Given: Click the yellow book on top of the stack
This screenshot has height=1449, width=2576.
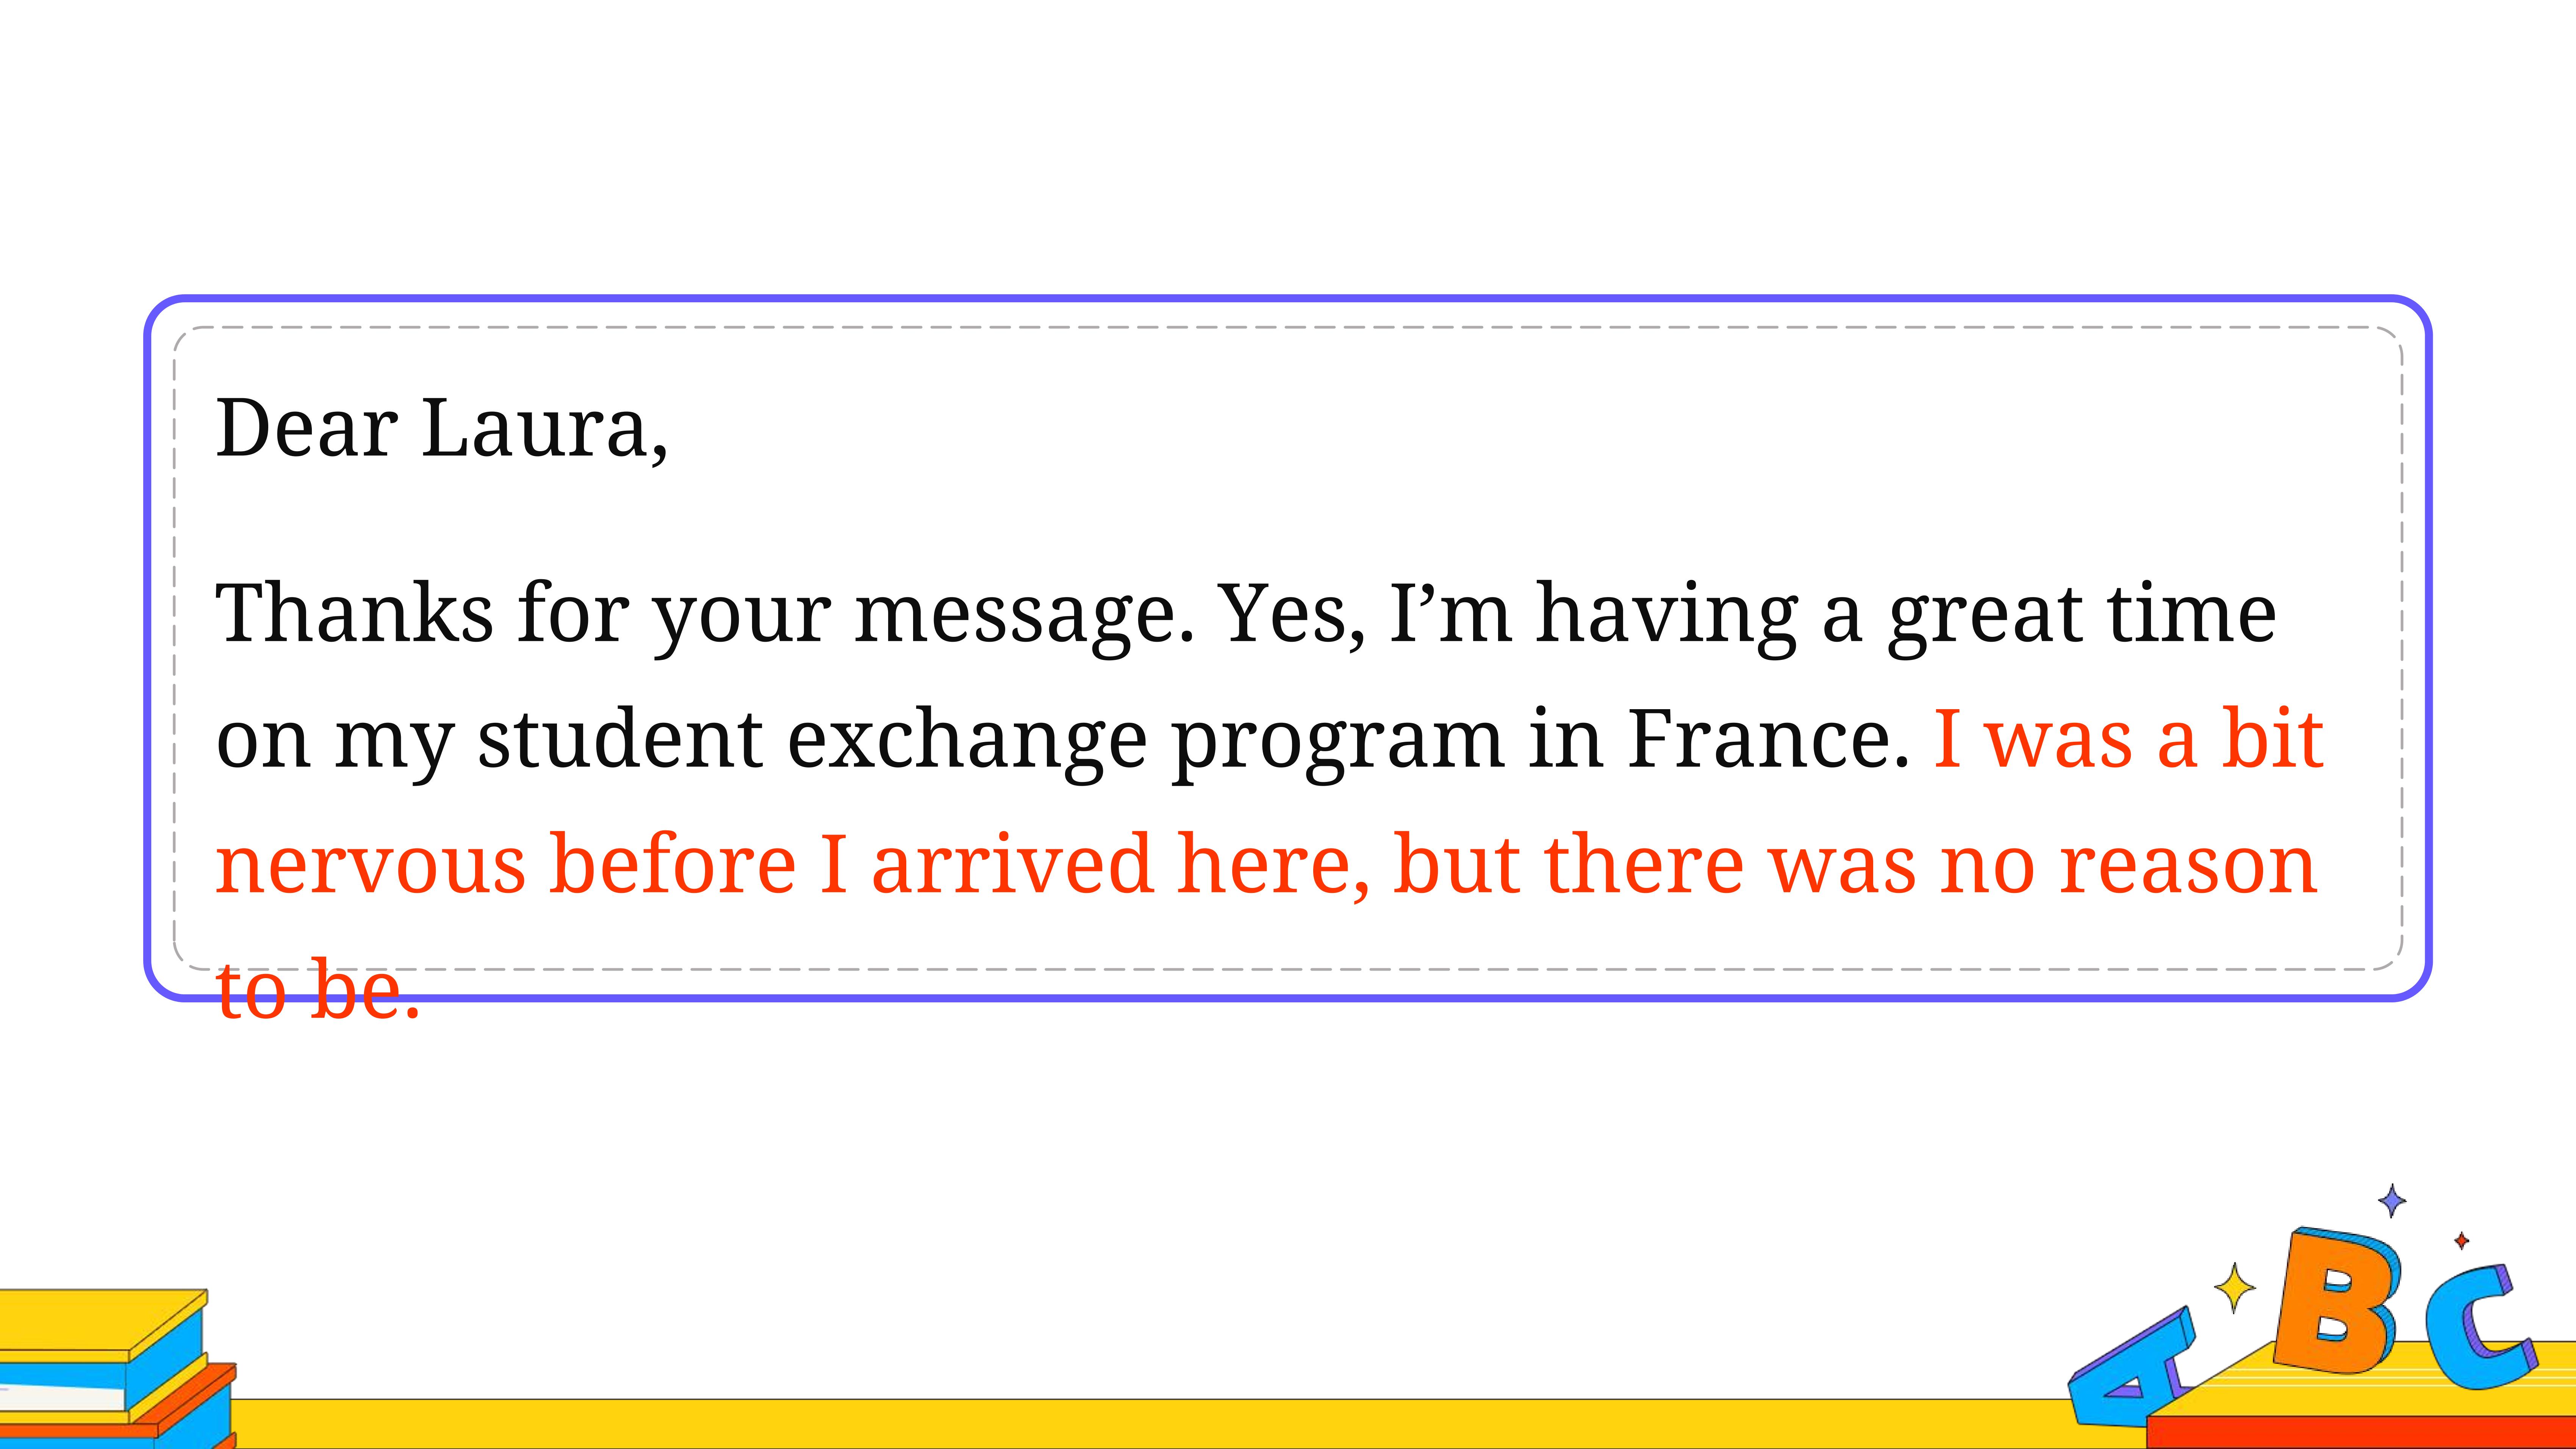Looking at the screenshot, I should (x=104, y=1322).
